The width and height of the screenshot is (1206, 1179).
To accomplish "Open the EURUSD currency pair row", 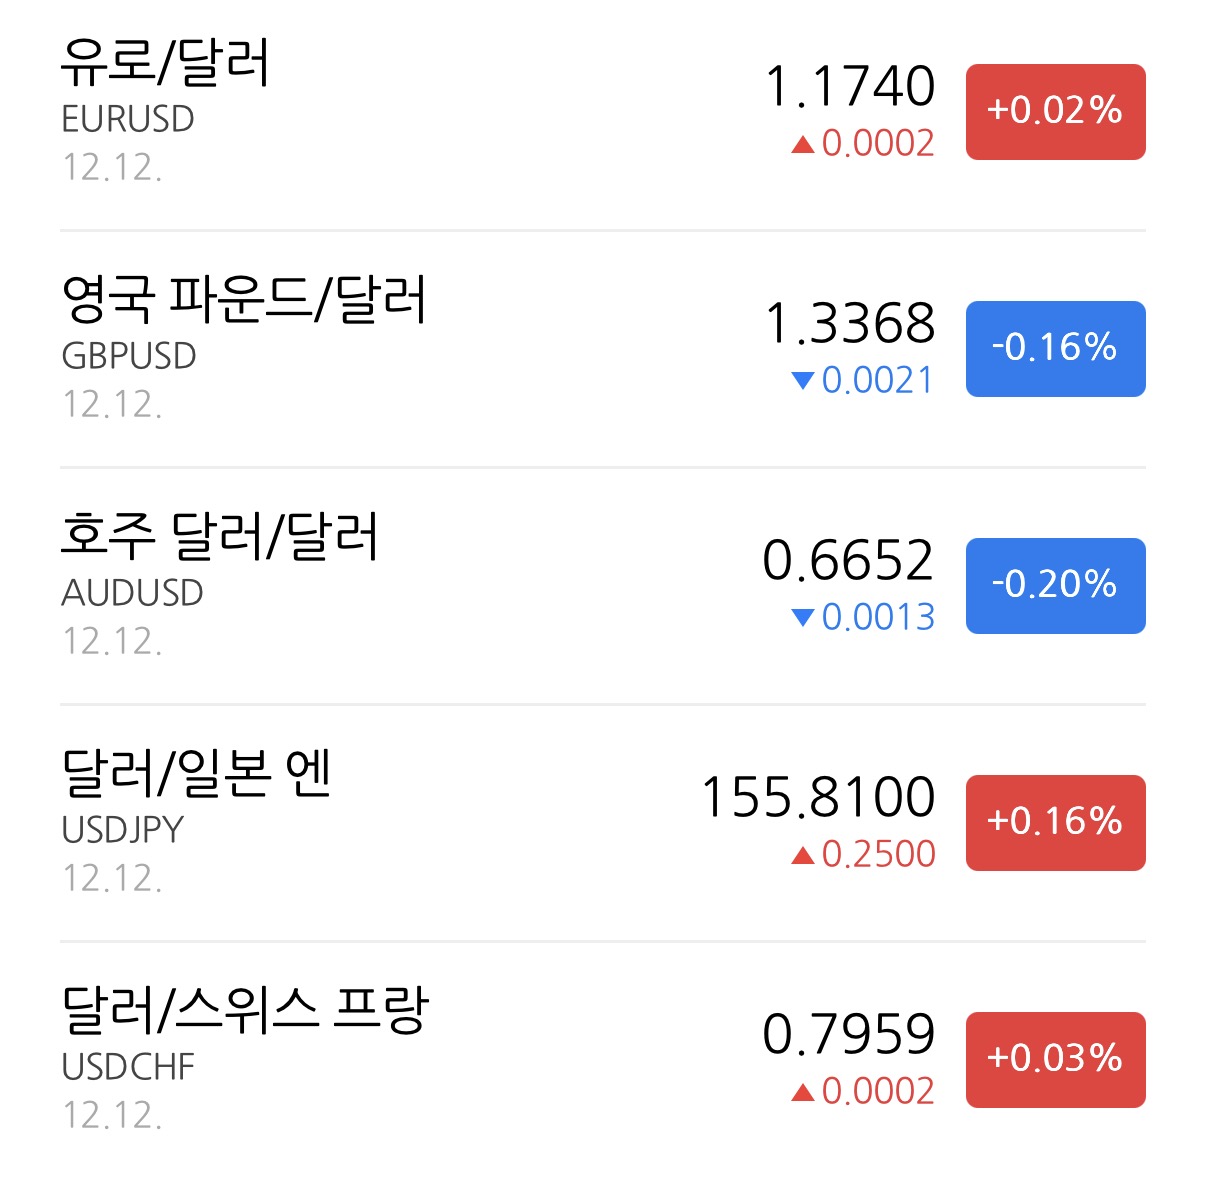I will pyautogui.click(x=603, y=115).
